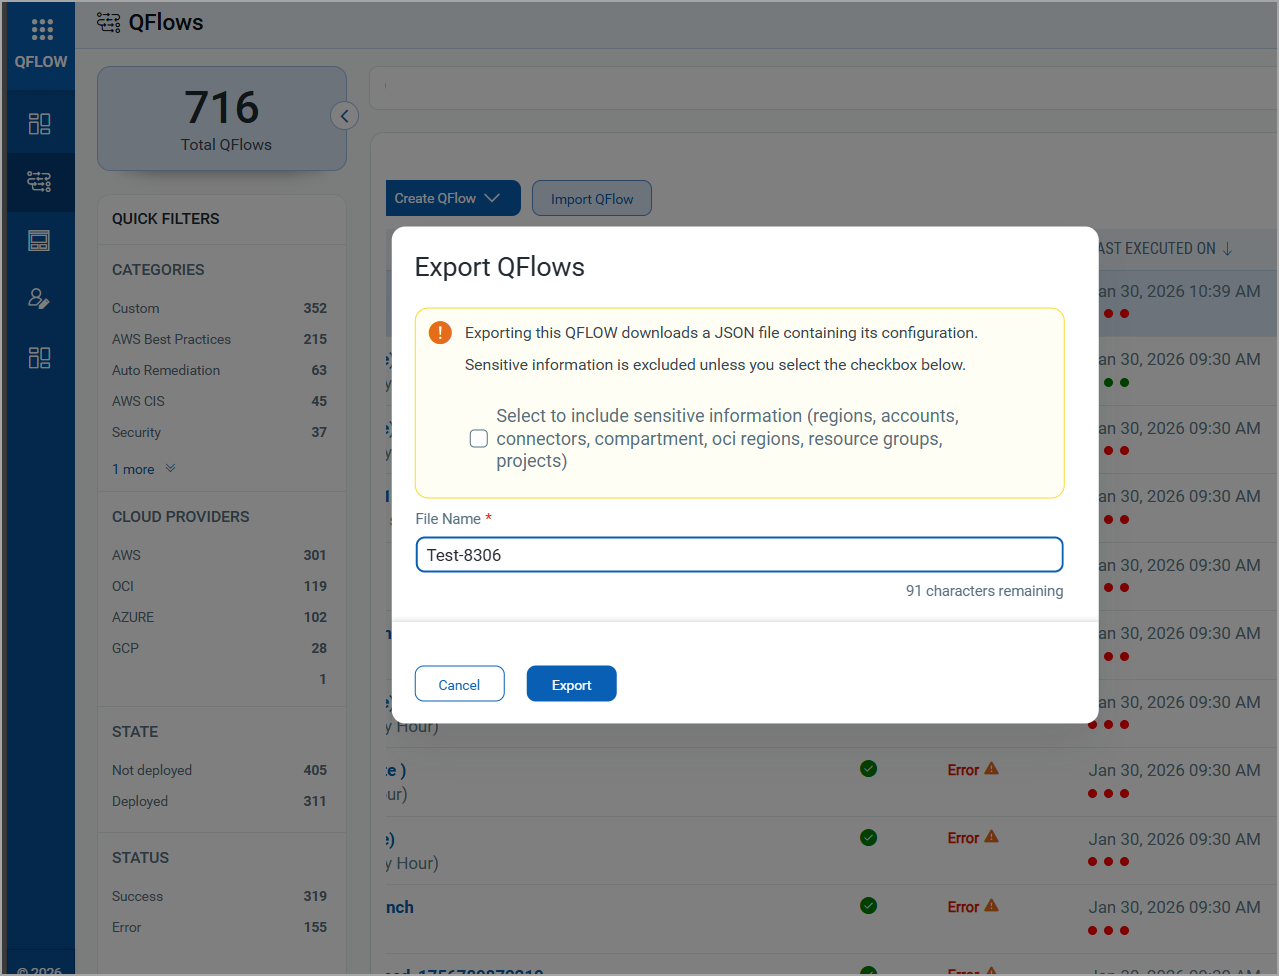
Task: Click red dots under 10:39 AM date
Action: tap(1116, 314)
